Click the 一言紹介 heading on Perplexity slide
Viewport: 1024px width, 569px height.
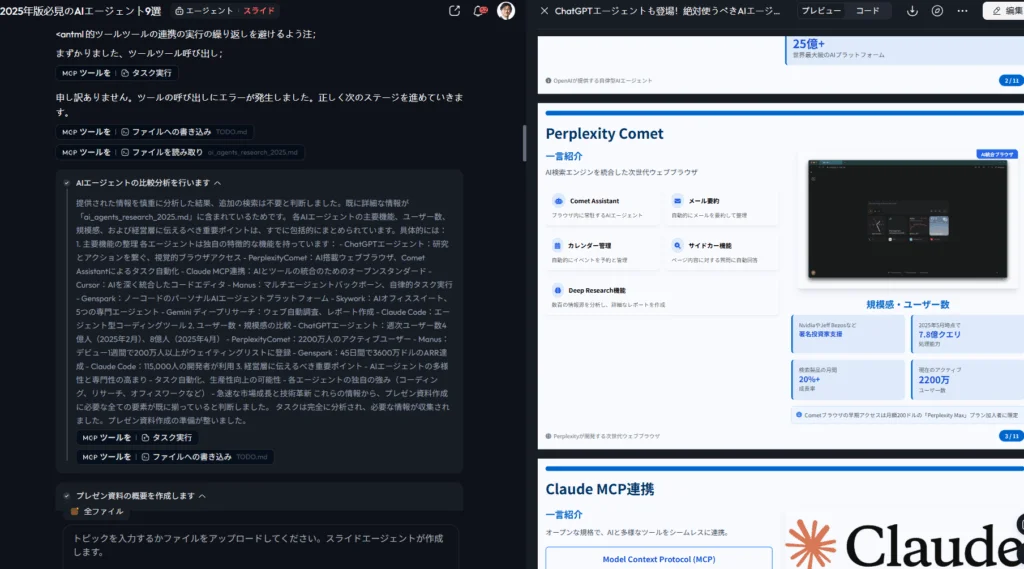click(564, 156)
